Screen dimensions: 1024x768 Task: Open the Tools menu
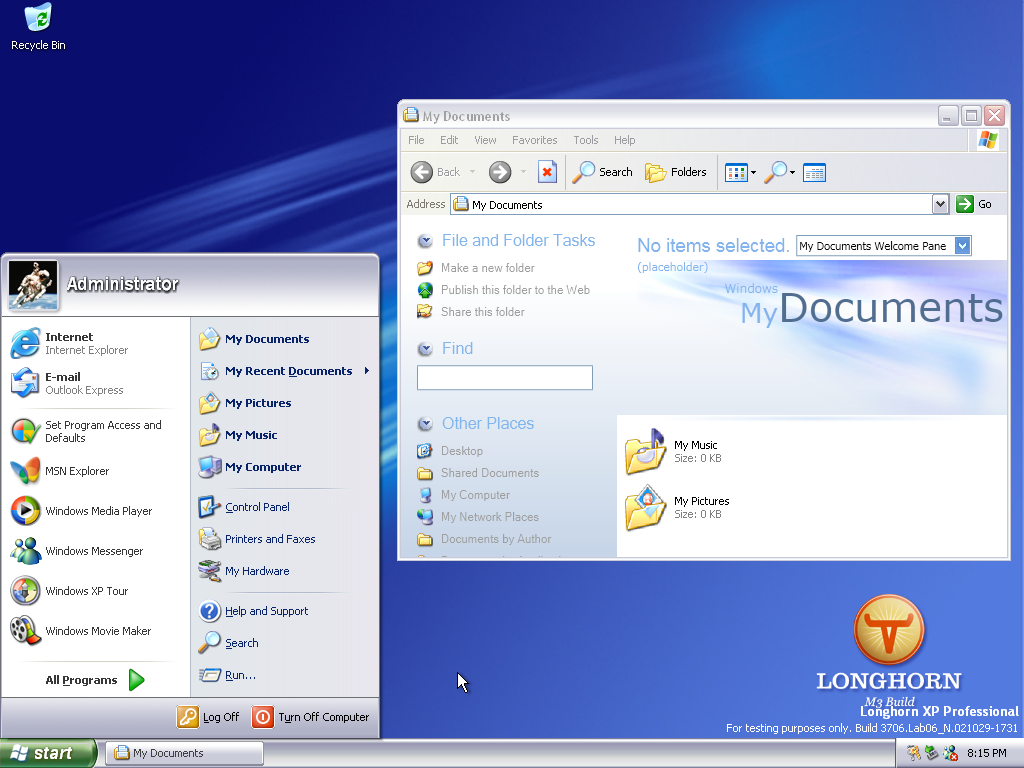coord(585,140)
